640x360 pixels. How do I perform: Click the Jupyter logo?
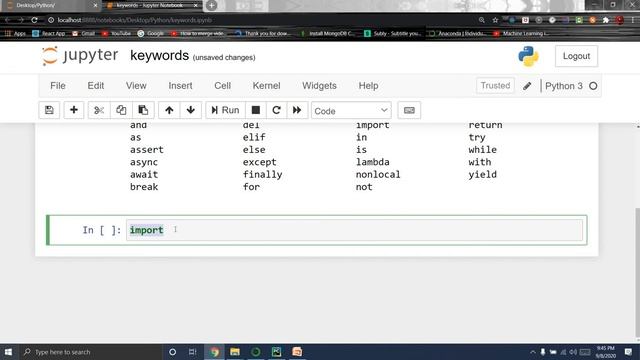pos(80,56)
